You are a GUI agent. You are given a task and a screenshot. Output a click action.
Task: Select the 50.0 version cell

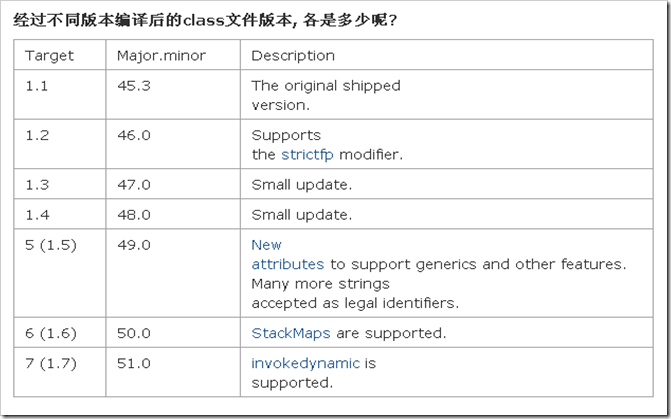pyautogui.click(x=134, y=333)
